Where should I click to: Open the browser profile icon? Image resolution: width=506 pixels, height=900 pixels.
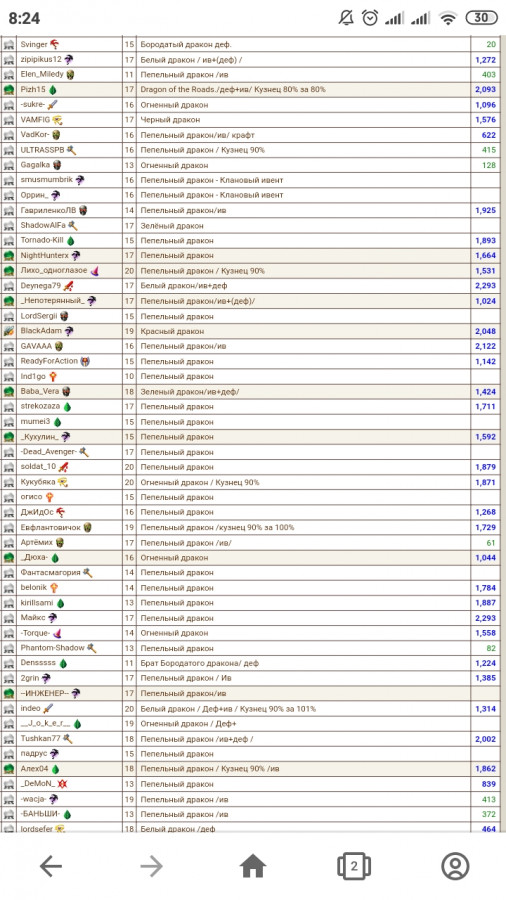tap(455, 866)
